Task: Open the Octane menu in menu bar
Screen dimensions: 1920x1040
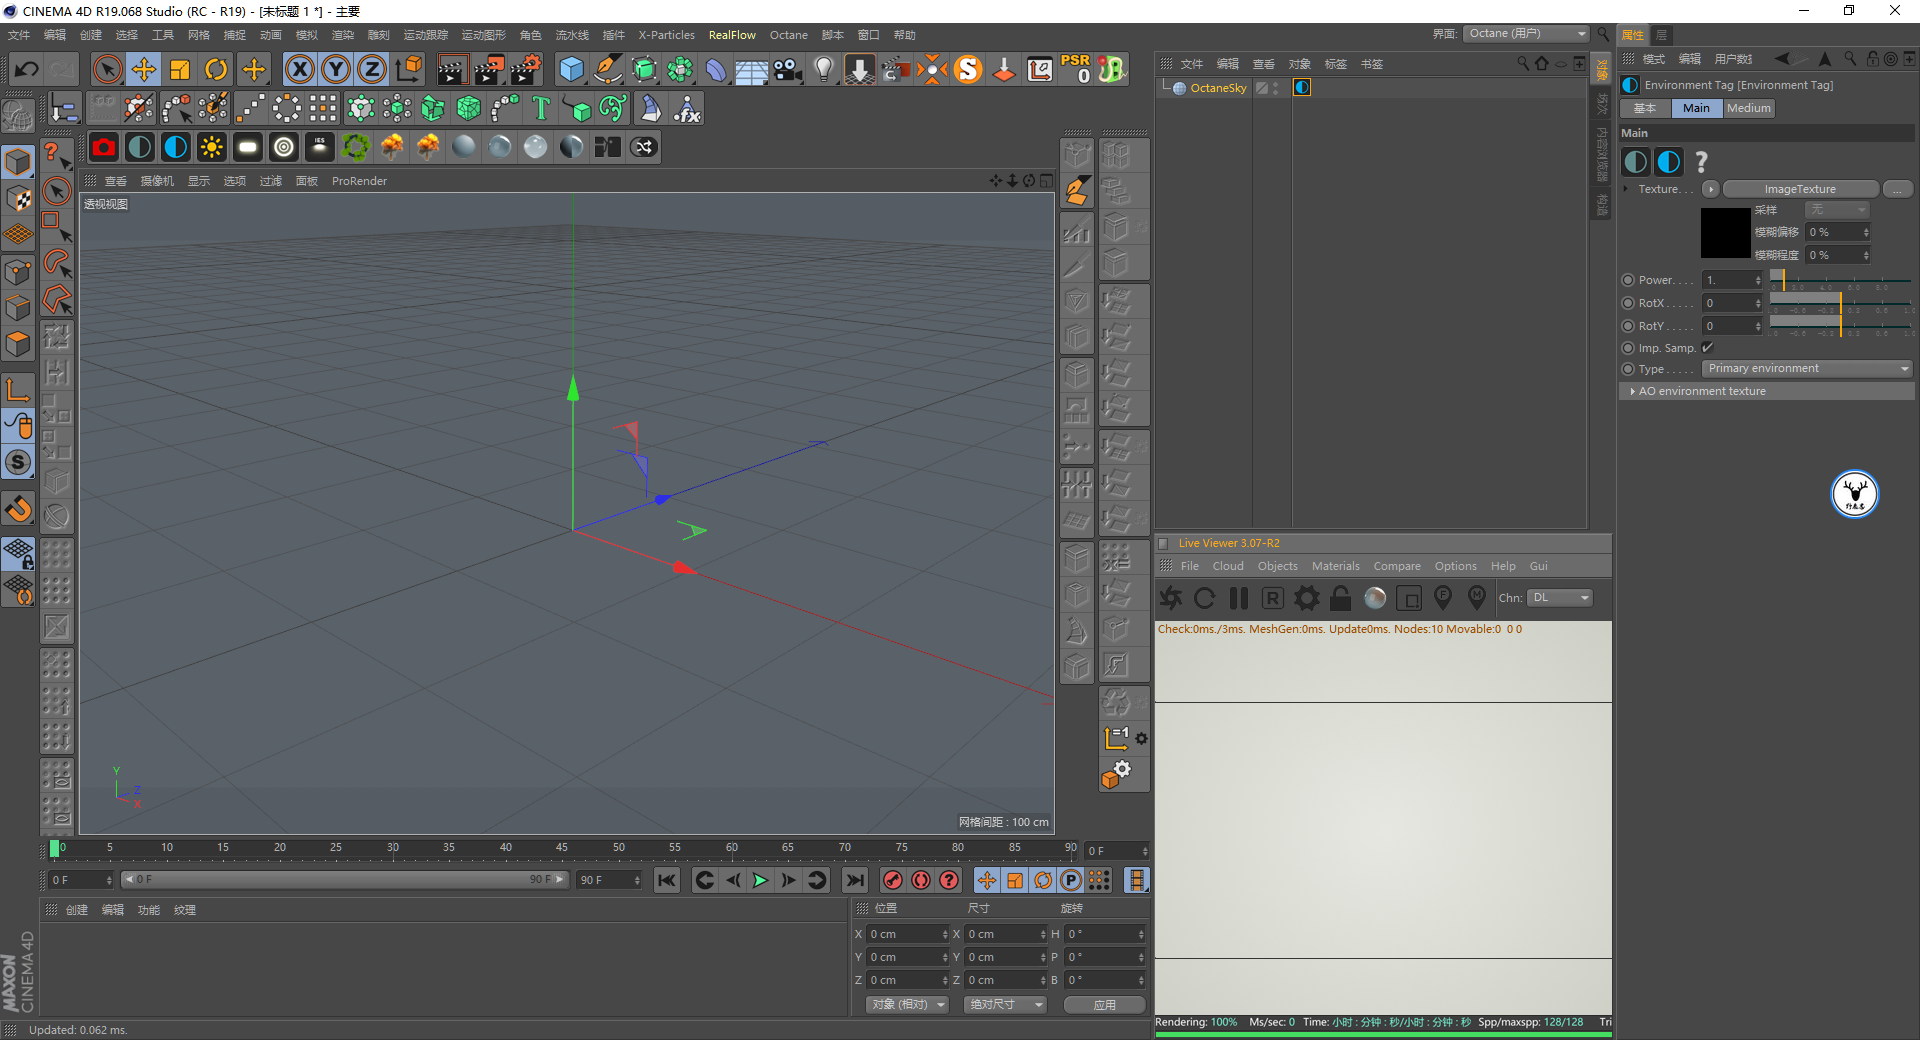Action: pos(788,35)
